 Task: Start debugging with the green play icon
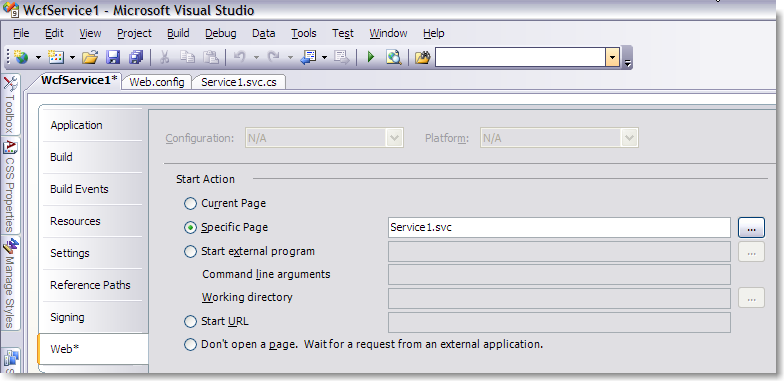pos(370,58)
